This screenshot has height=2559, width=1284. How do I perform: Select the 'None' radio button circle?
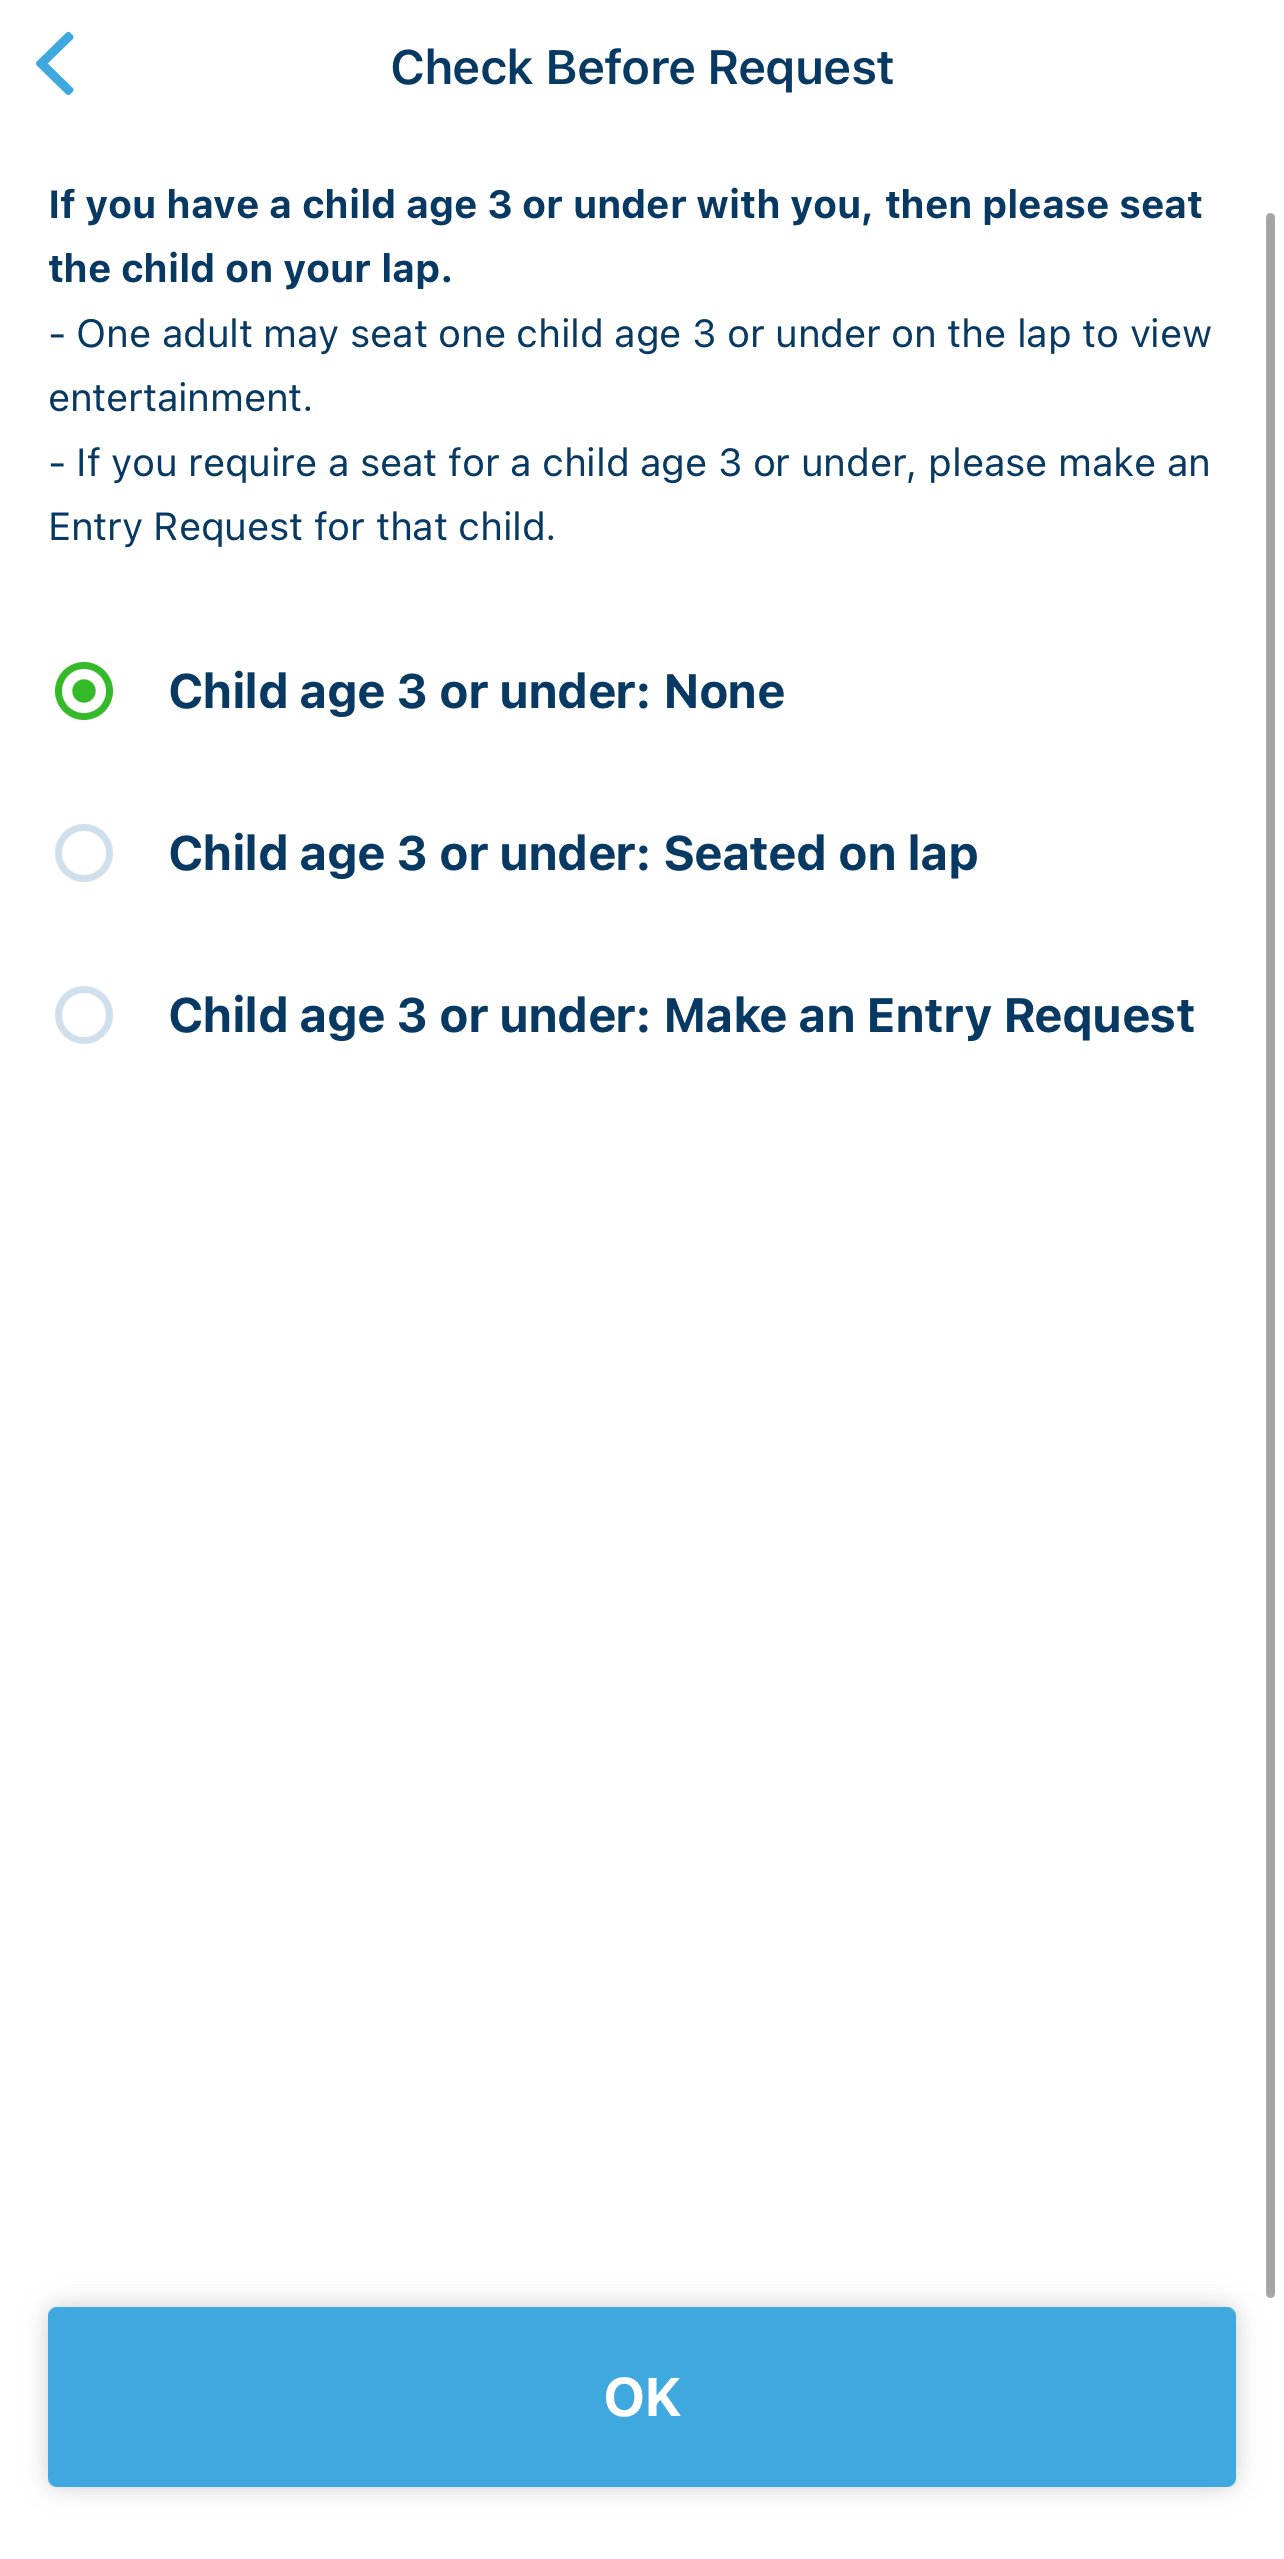tap(84, 691)
